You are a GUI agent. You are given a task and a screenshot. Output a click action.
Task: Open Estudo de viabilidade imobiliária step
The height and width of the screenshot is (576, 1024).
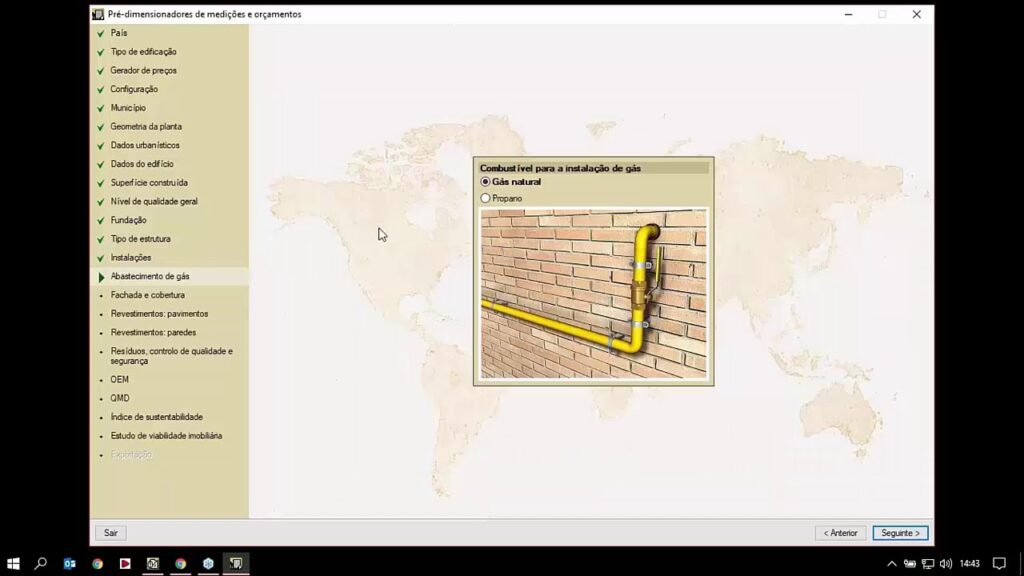(x=166, y=436)
